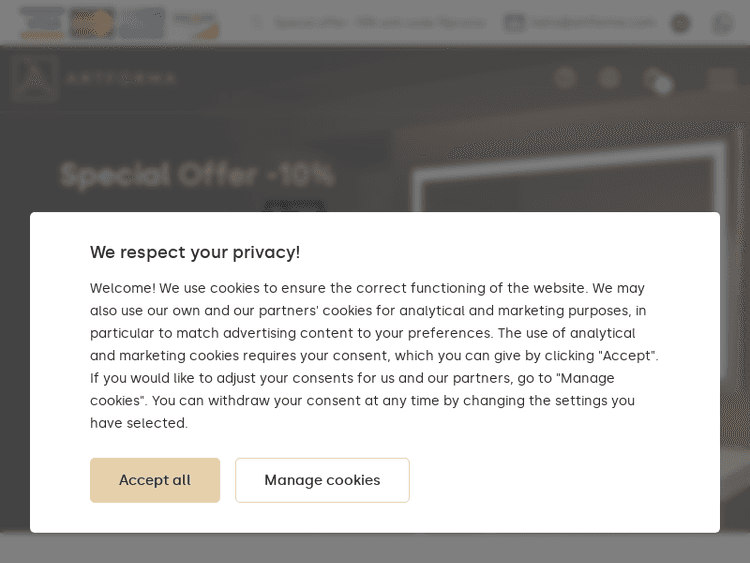Image resolution: width=750 pixels, height=563 pixels.
Task: Accept all cookies
Action: click(x=155, y=480)
